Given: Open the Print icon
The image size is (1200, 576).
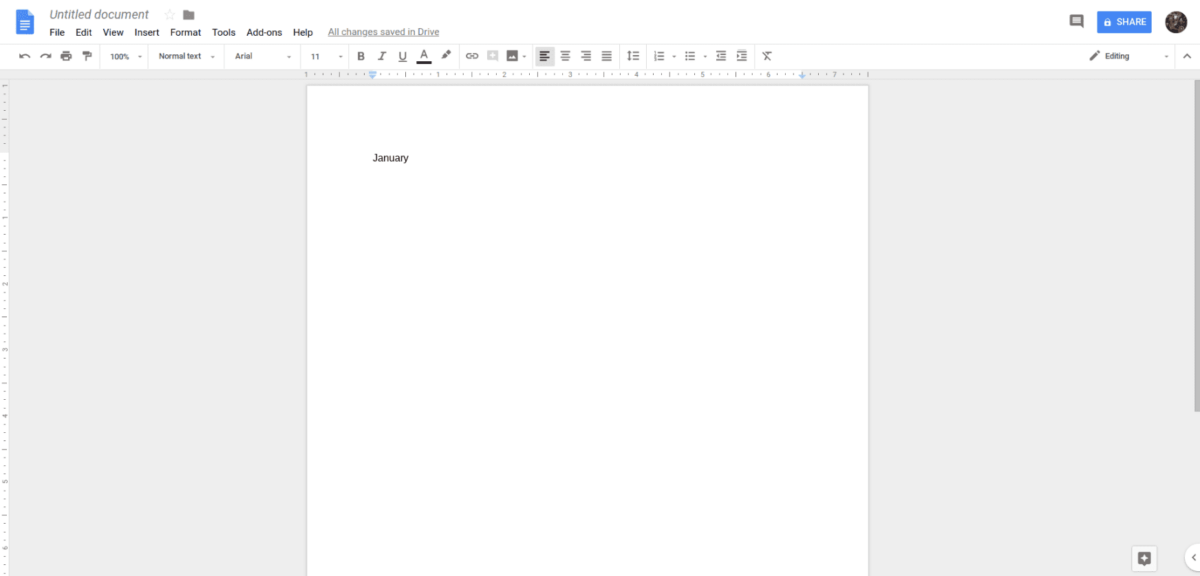Looking at the screenshot, I should (66, 56).
